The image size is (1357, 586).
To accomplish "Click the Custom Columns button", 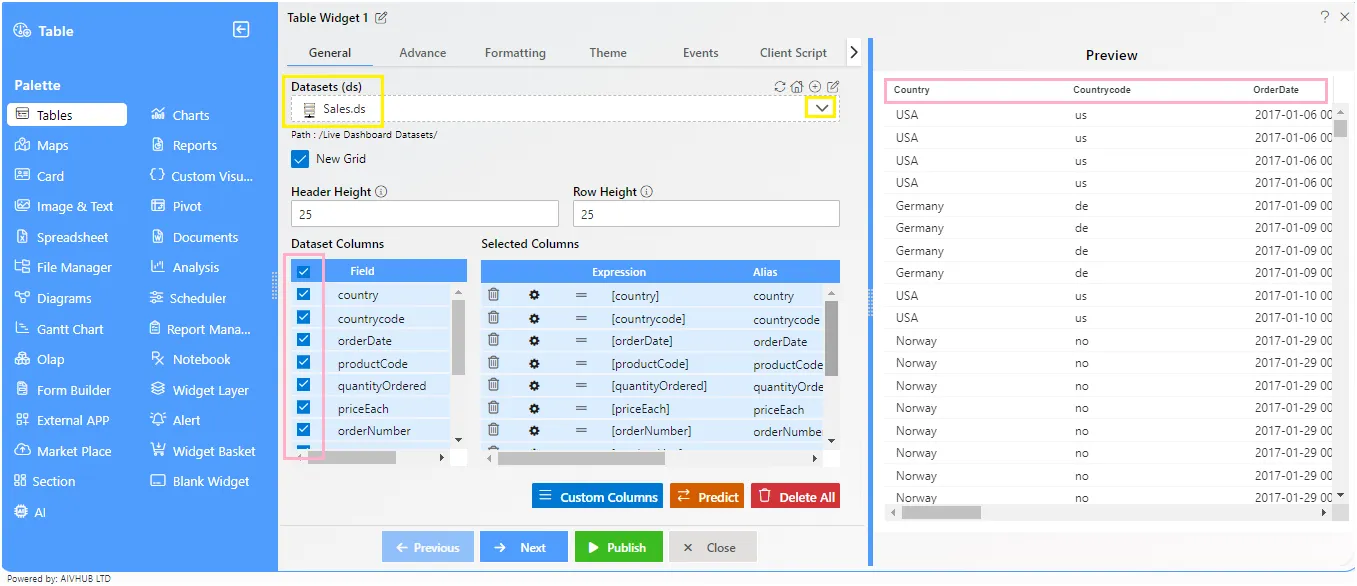I will (597, 496).
